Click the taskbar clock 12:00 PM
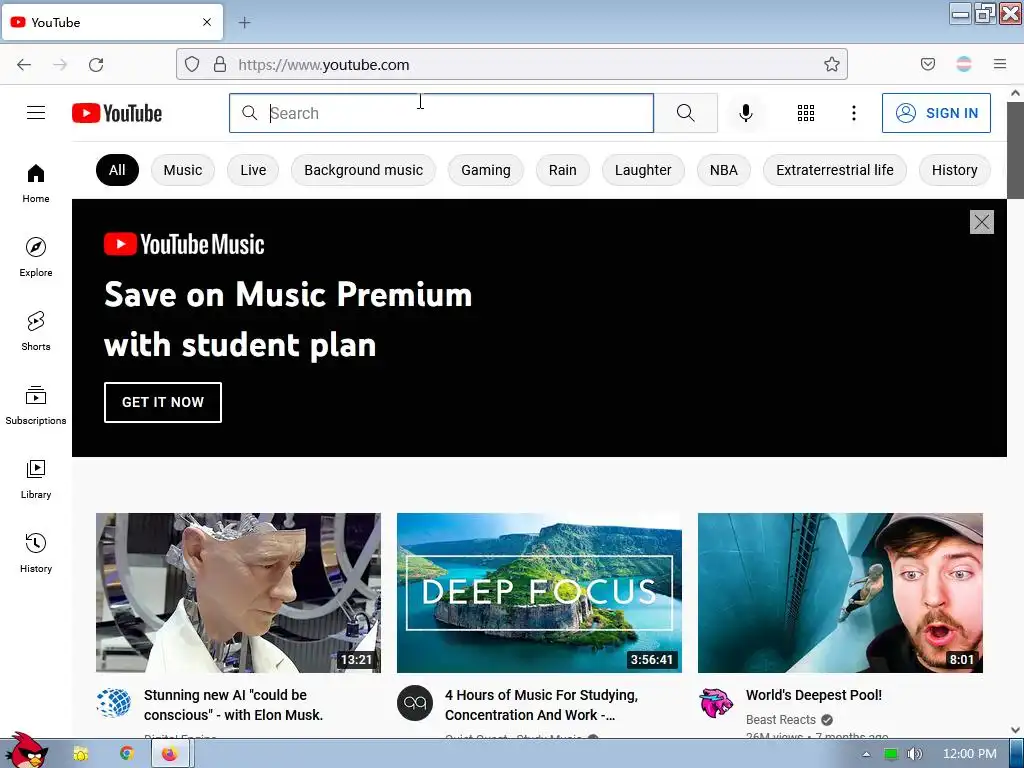This screenshot has height=768, width=1024. 970,754
